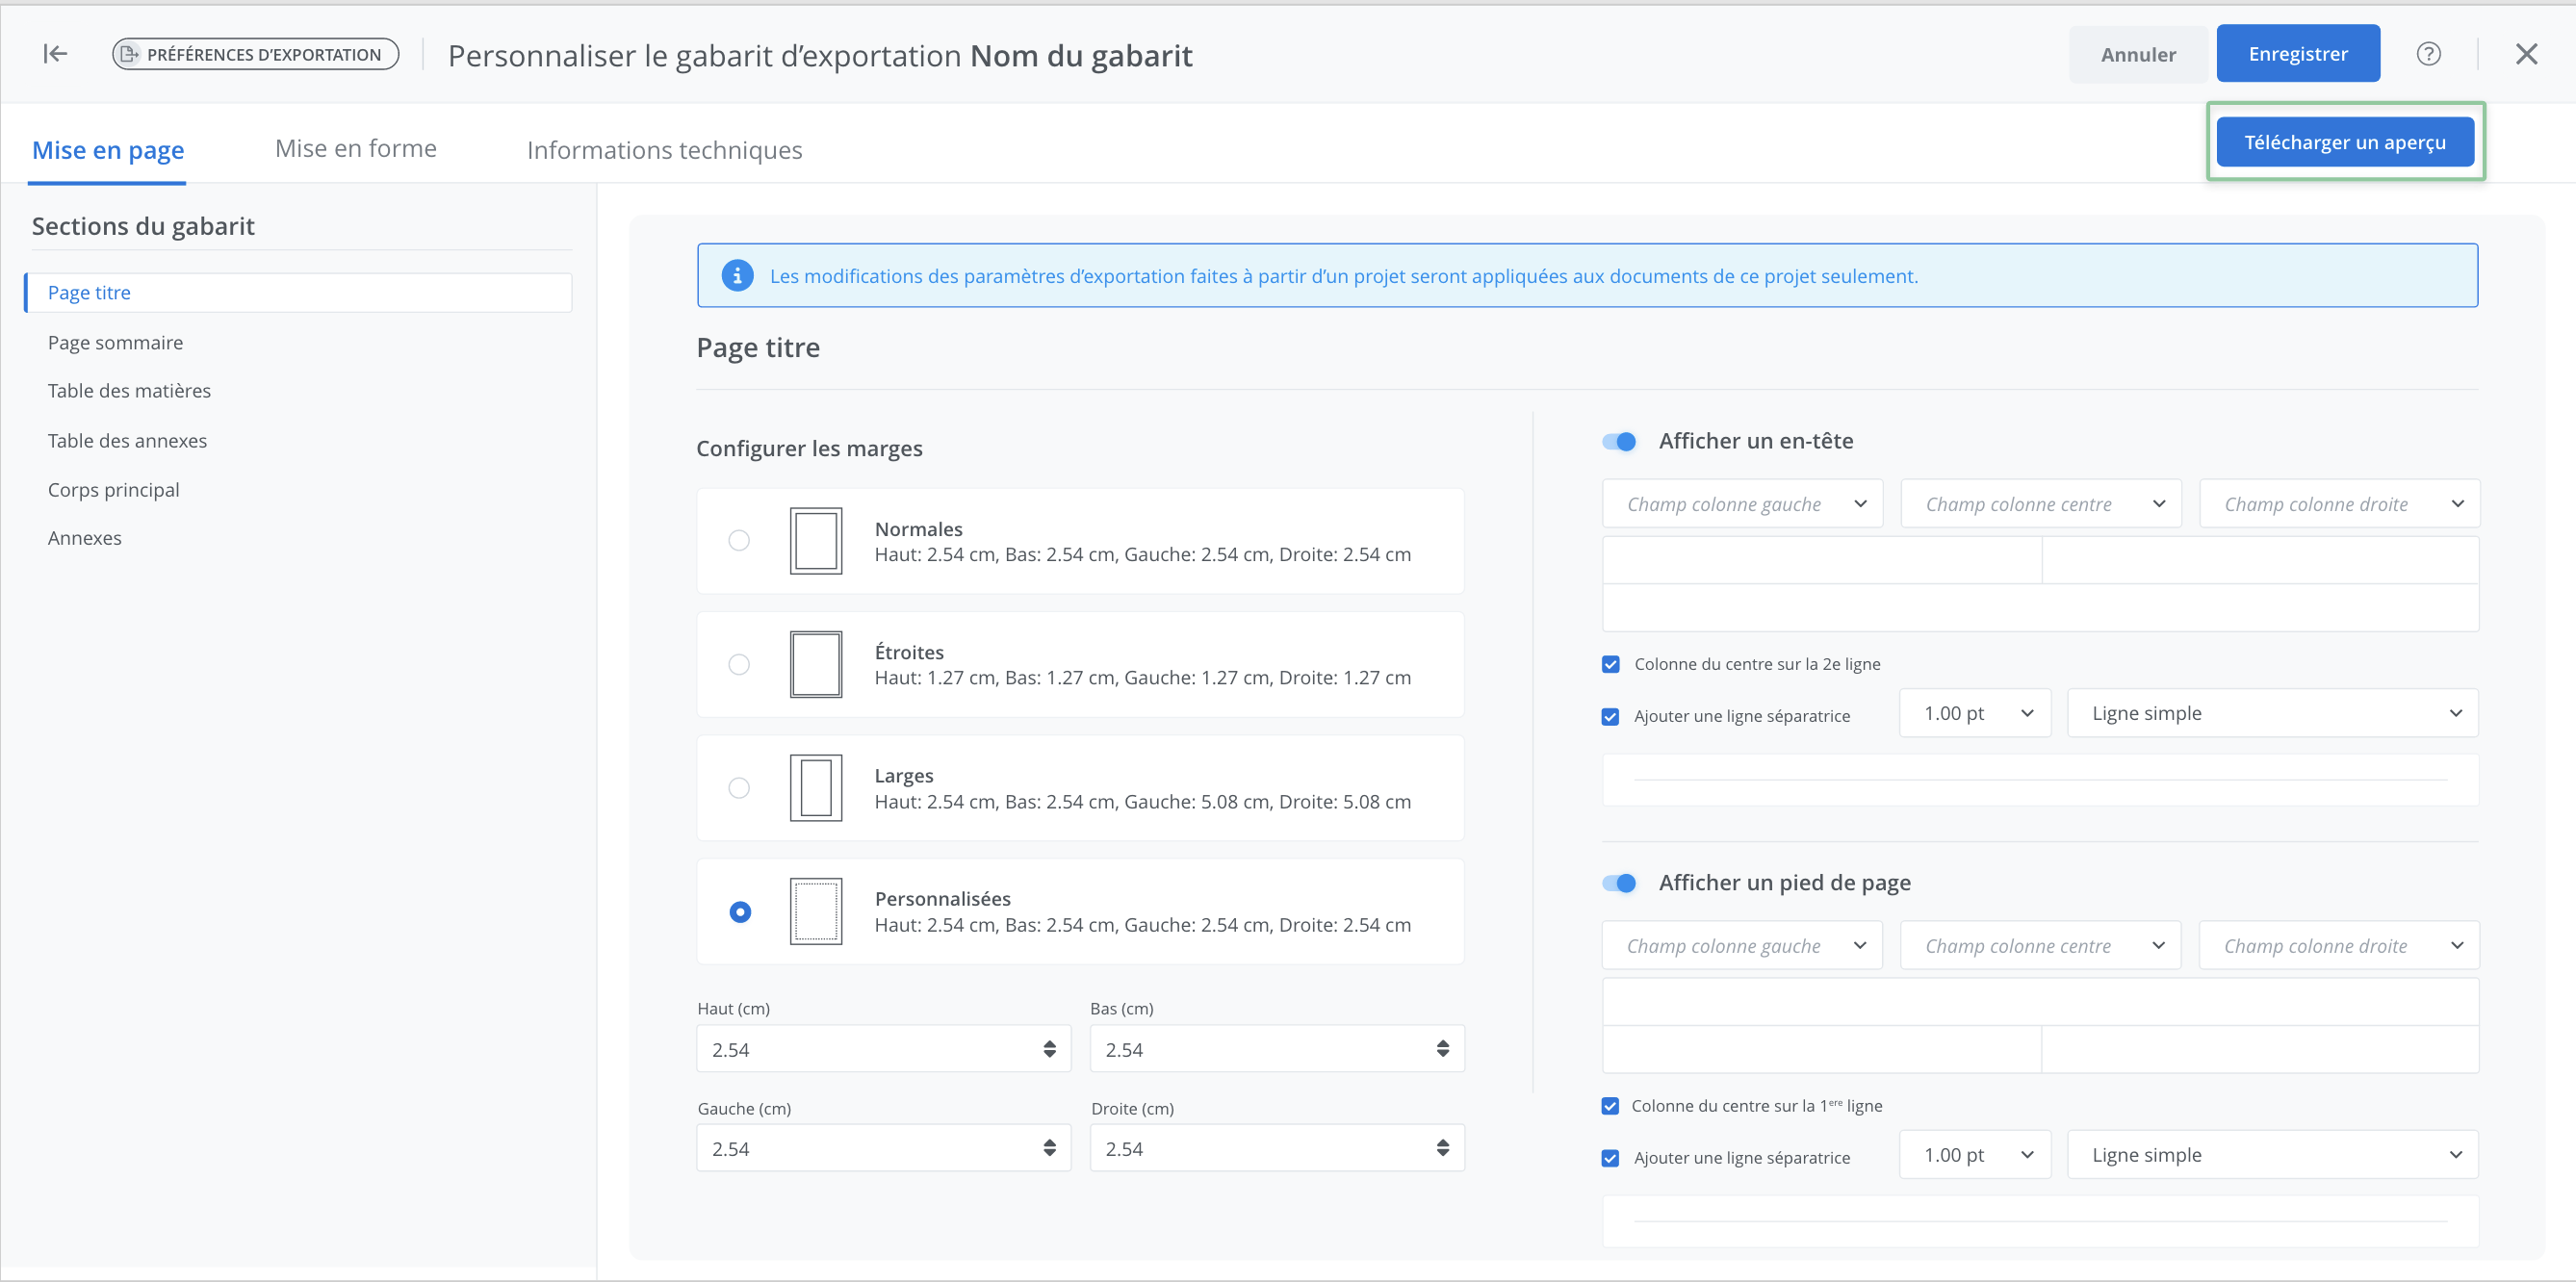Expand header Ligne simple style dropdown
Image resolution: width=2576 pixels, height=1282 pixels.
(2272, 714)
